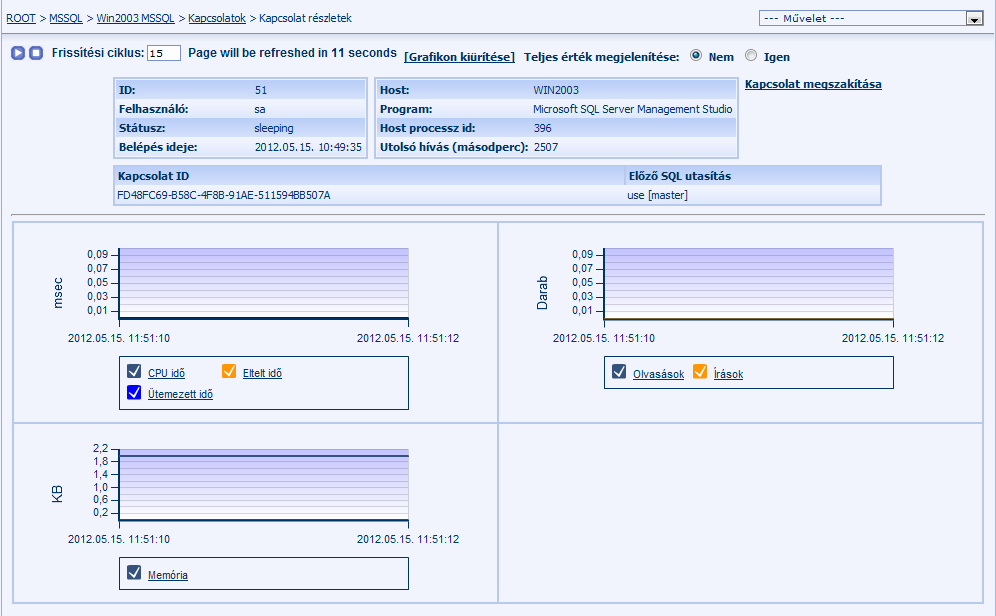Toggle the CPU idő checkbox

[x=135, y=372]
